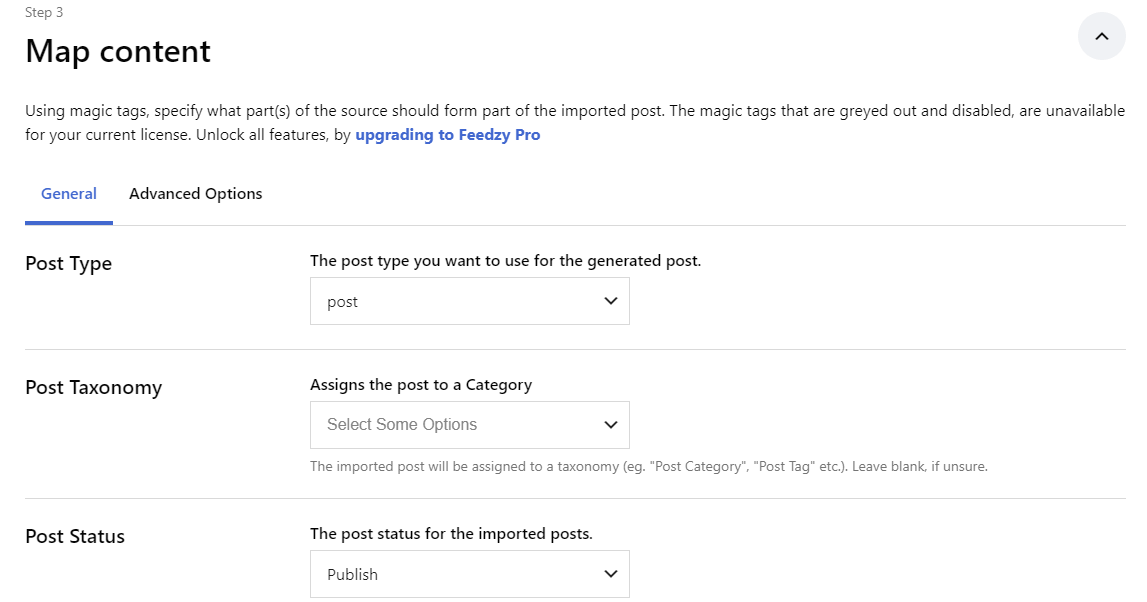Image resolution: width=1147 pixels, height=602 pixels.
Task: Open the upgrading to Feedzy Pro link
Action: (x=448, y=135)
